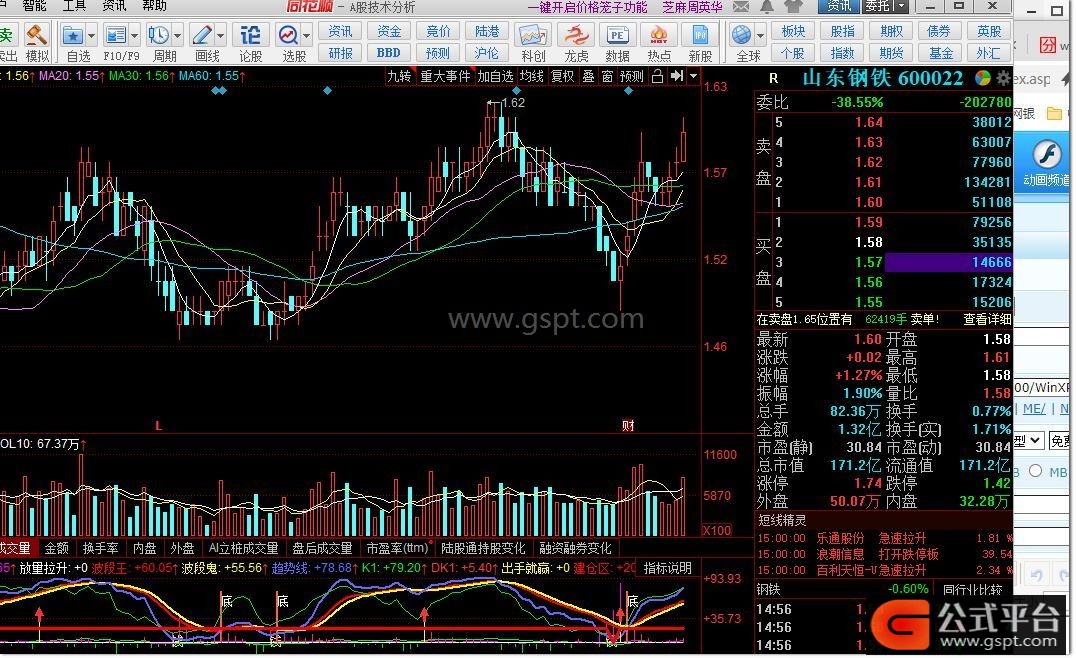Toggle the 九转 indicator on the chart
This screenshot has height=658, width=1076.
[x=399, y=76]
